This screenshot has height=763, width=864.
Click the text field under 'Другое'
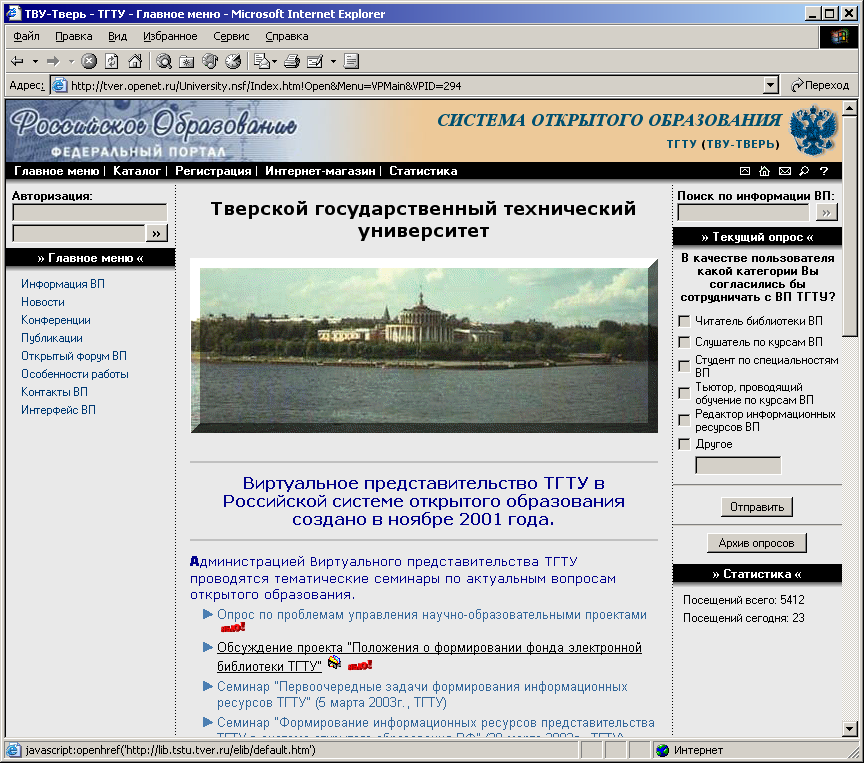click(738, 466)
